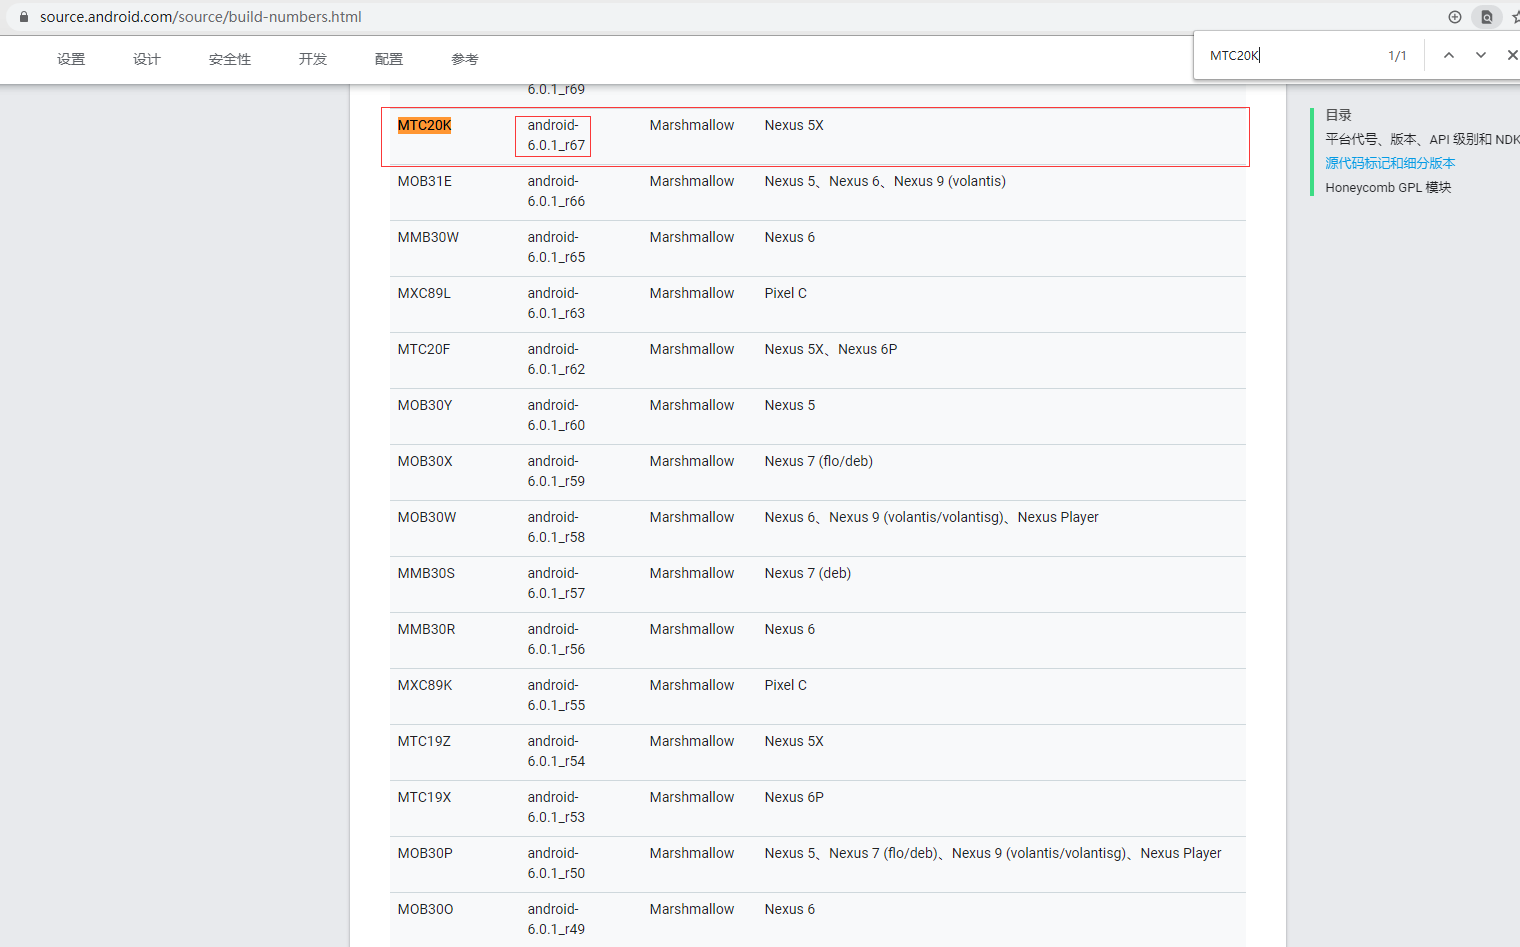1520x947 pixels.
Task: Click the zoom plus icon in address bar
Action: point(1455,17)
